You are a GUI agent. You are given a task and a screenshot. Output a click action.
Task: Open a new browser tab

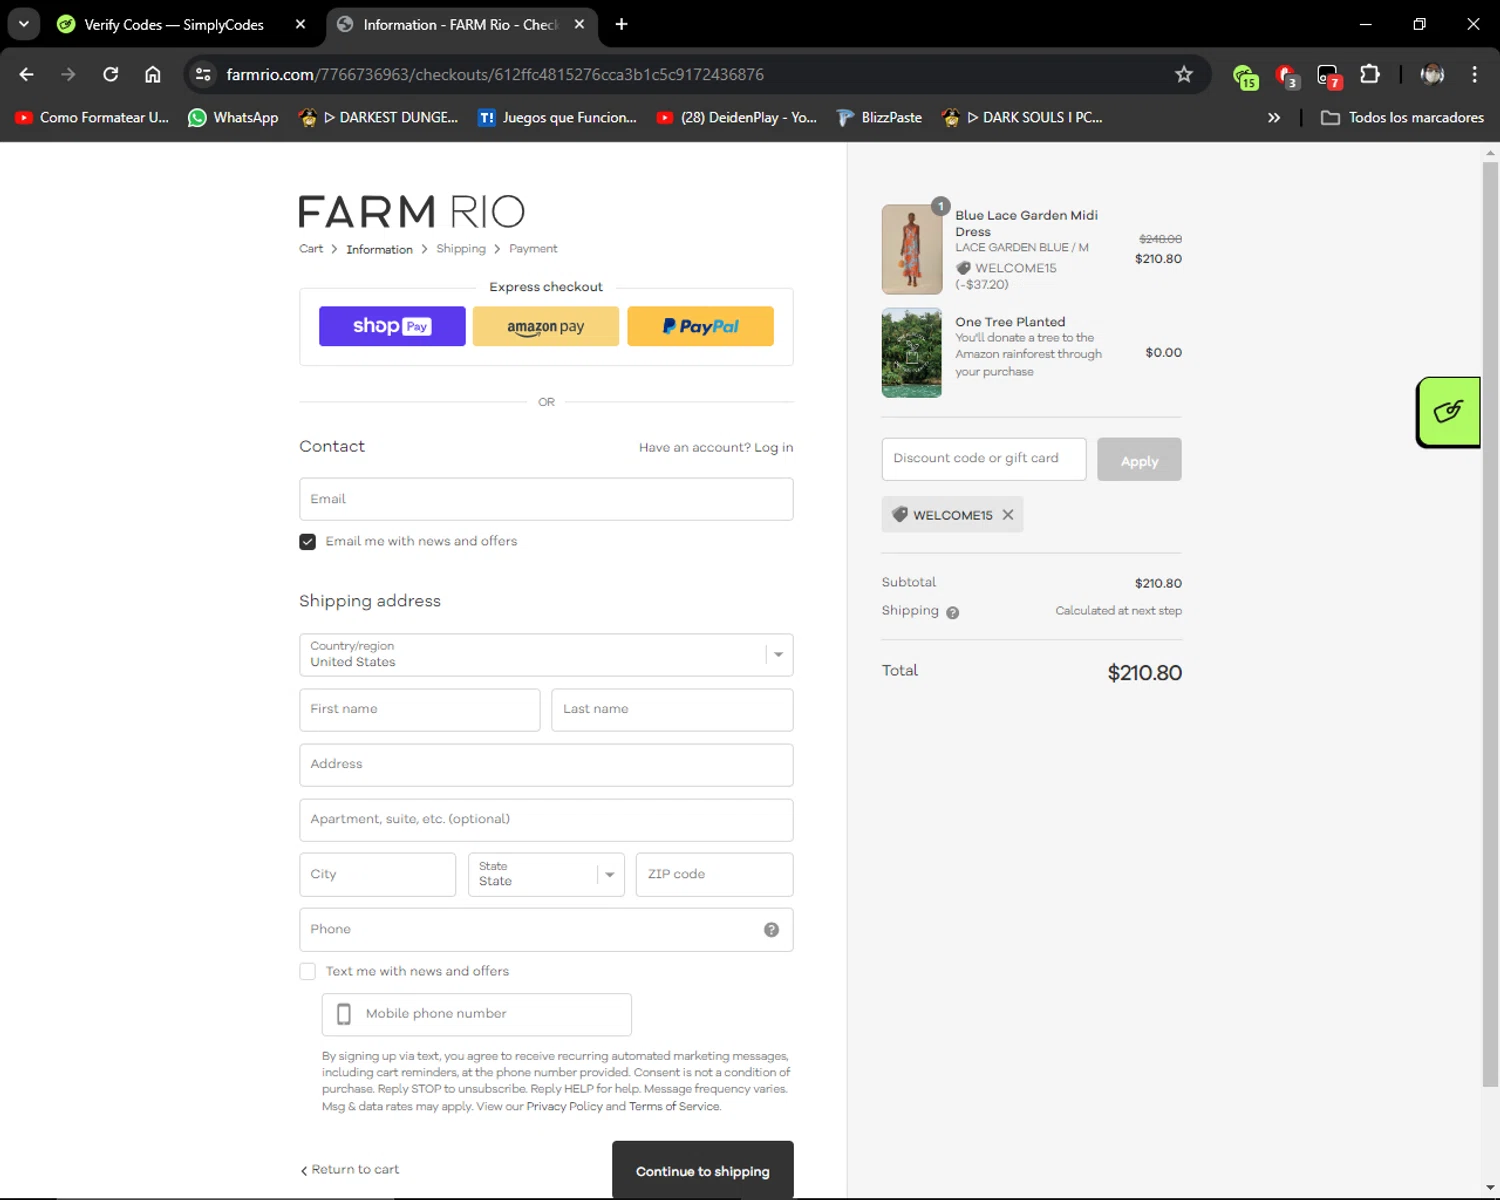coord(621,24)
